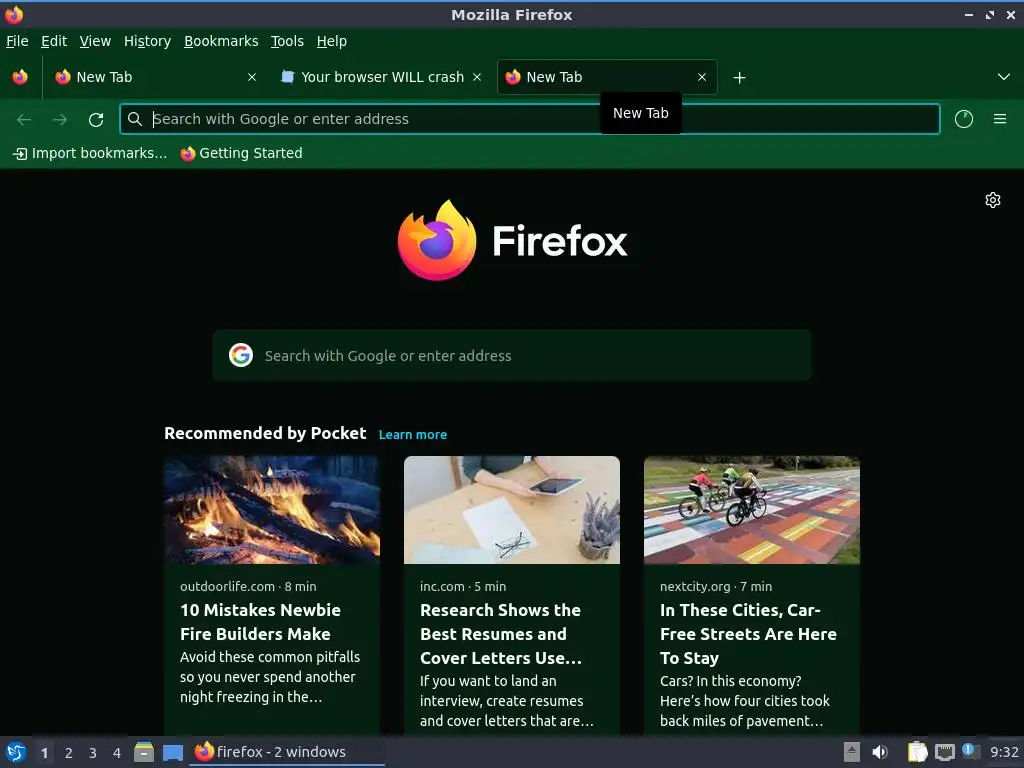This screenshot has width=1024, height=768.
Task: Open the system start menu icon
Action: [16, 752]
